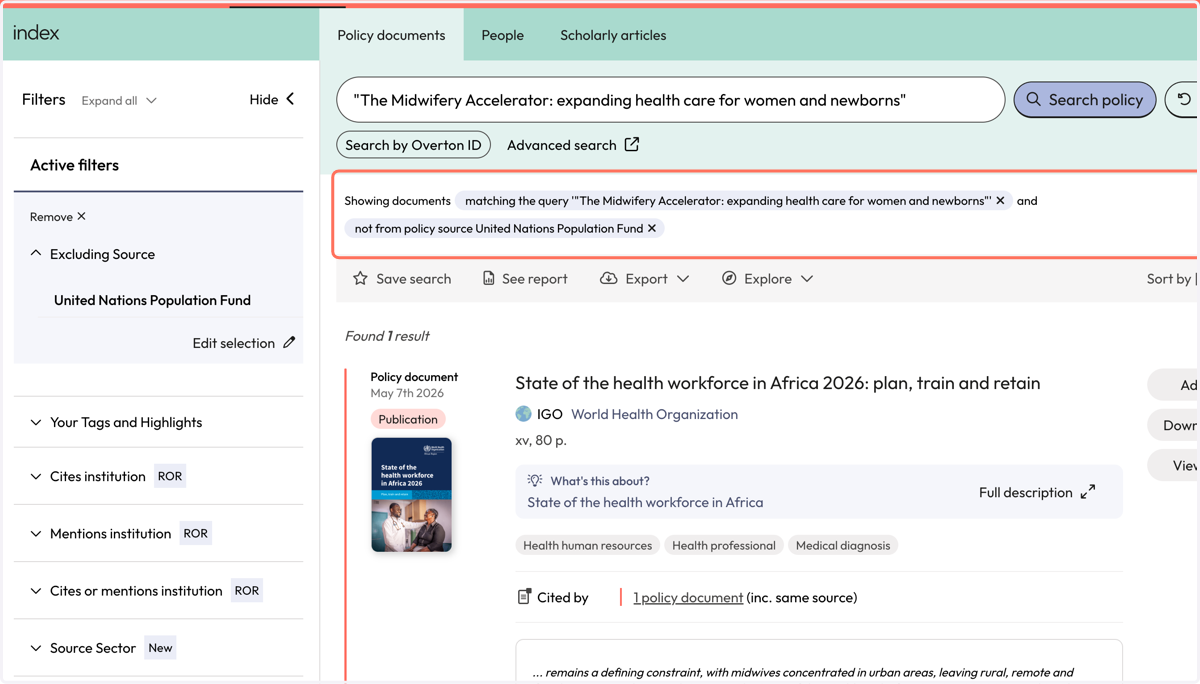The image size is (1200, 684).
Task: Click the globe icon beside IGO
Action: click(523, 414)
